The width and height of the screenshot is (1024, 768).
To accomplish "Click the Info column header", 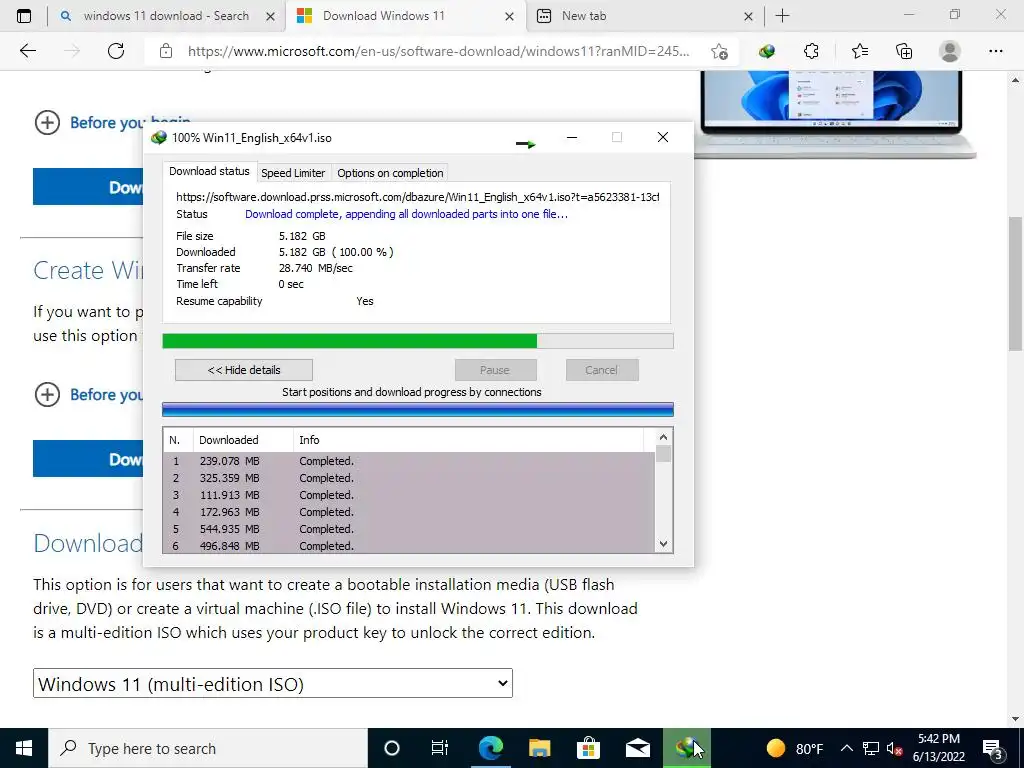I will coord(468,440).
